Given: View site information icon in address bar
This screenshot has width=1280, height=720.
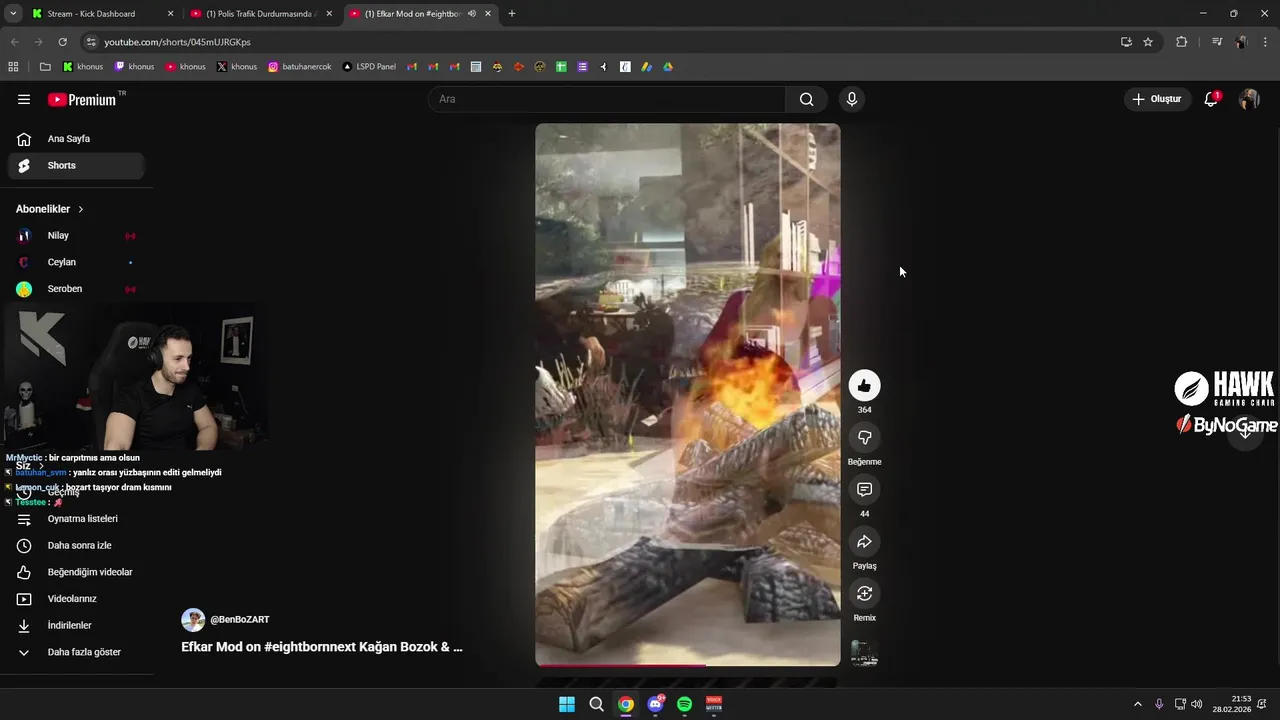Looking at the screenshot, I should point(91,42).
